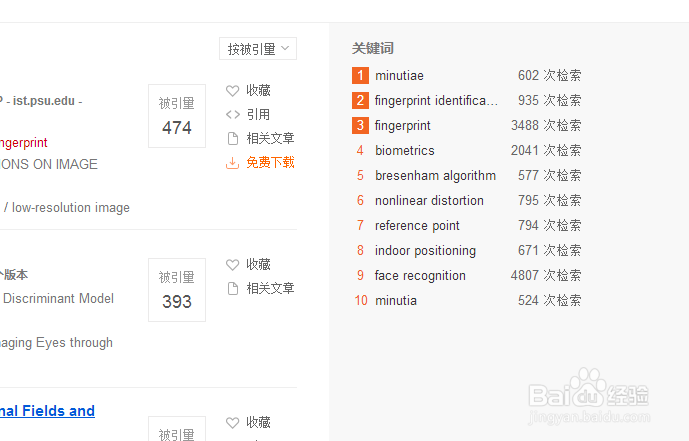Open the 按被引量 sort dropdown

click(x=258, y=49)
